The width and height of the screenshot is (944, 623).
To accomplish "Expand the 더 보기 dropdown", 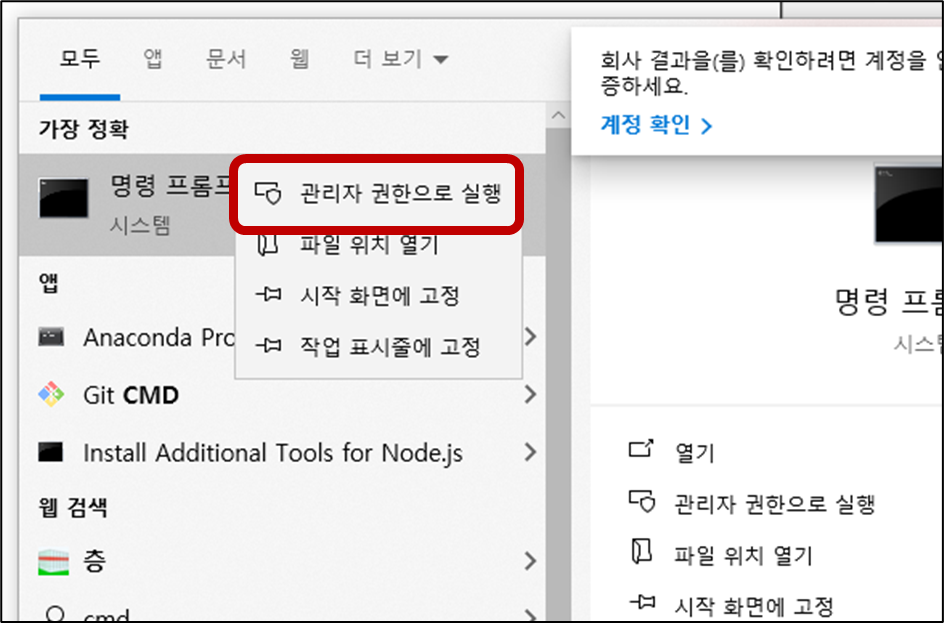I will coord(400,59).
